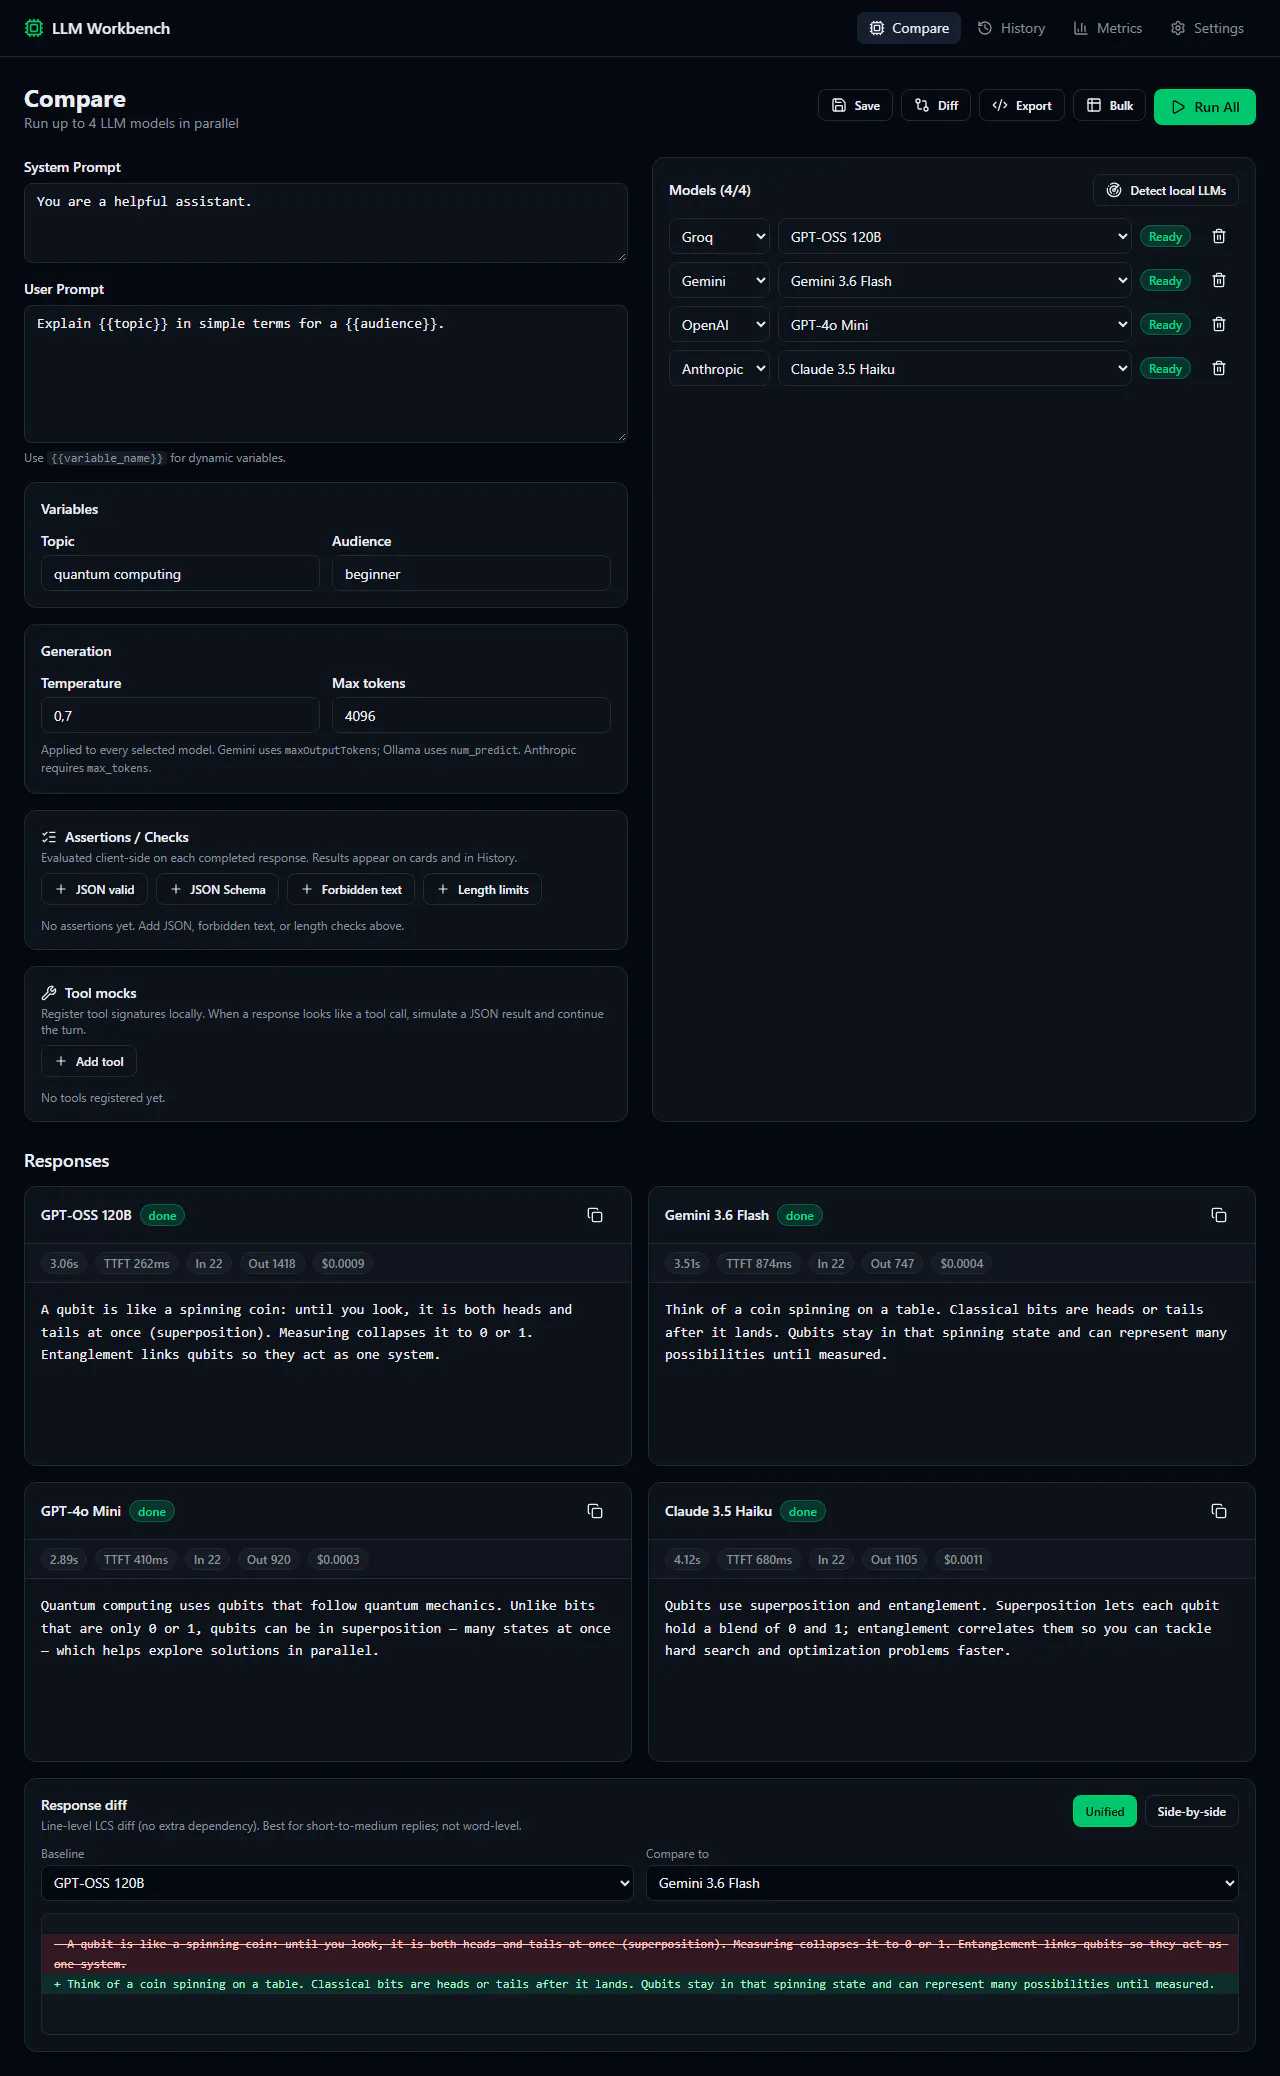
Task: Click into the User Prompt text area
Action: click(x=326, y=374)
